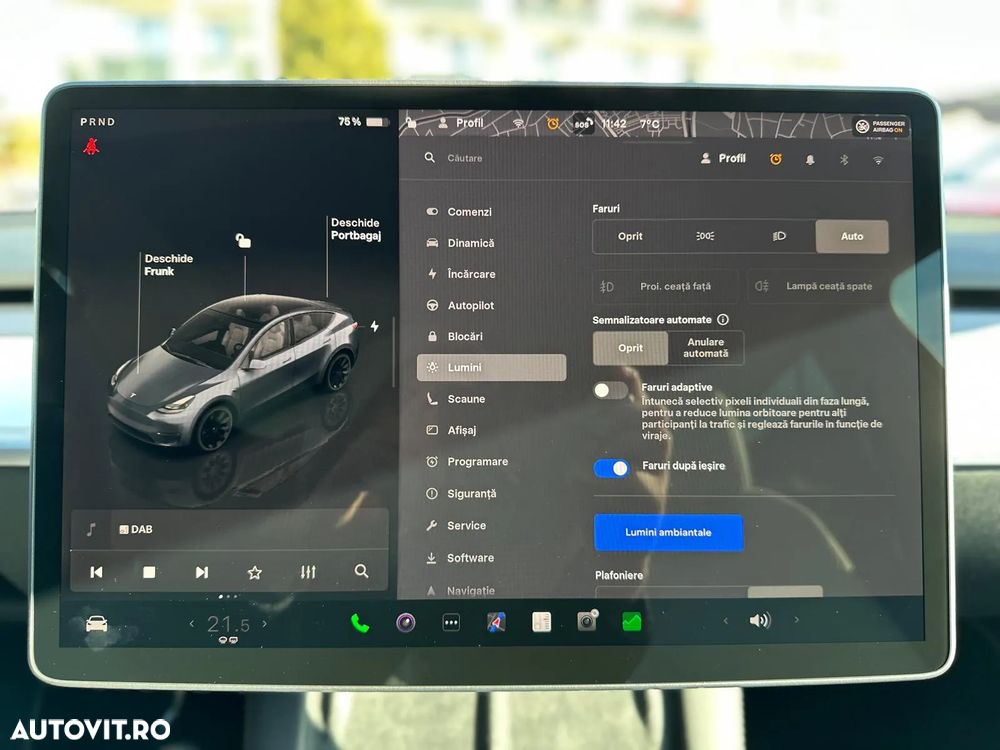Raise volume with the right arrow

796,619
